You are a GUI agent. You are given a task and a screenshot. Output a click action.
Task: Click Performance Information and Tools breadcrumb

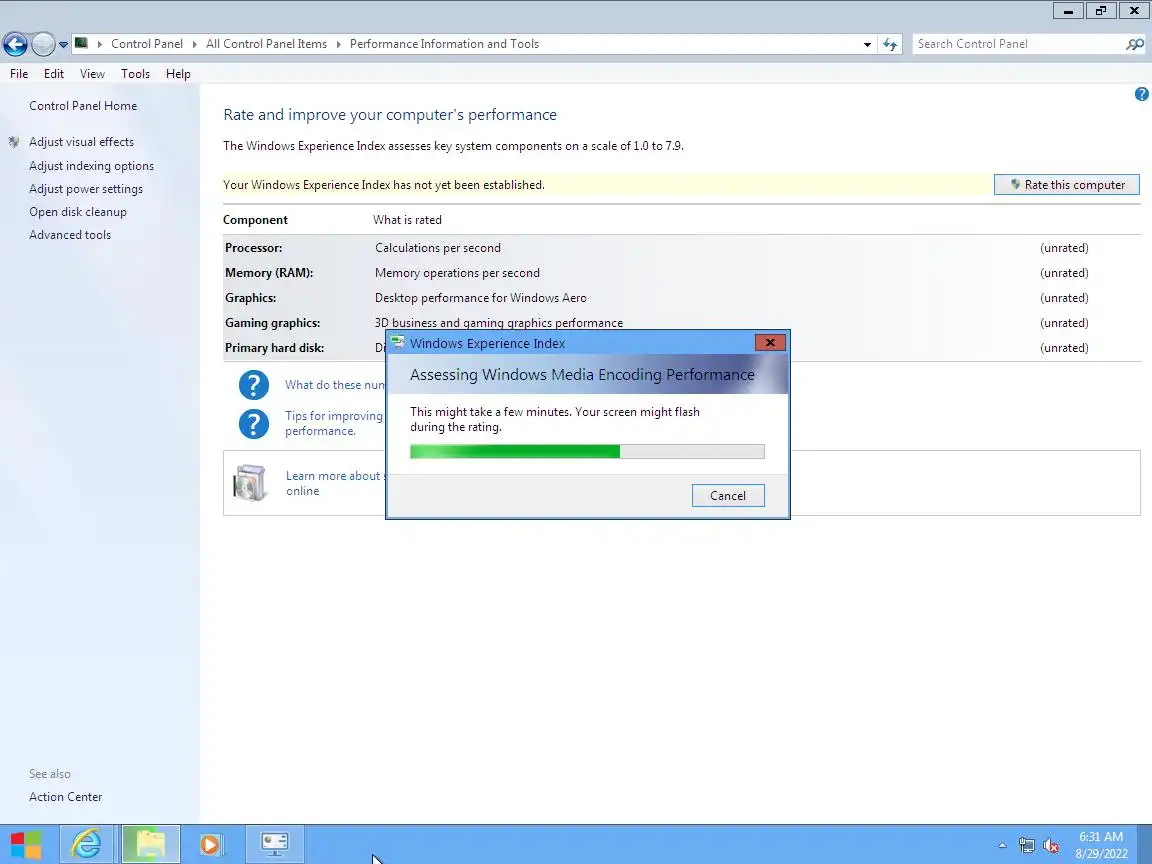(x=444, y=44)
